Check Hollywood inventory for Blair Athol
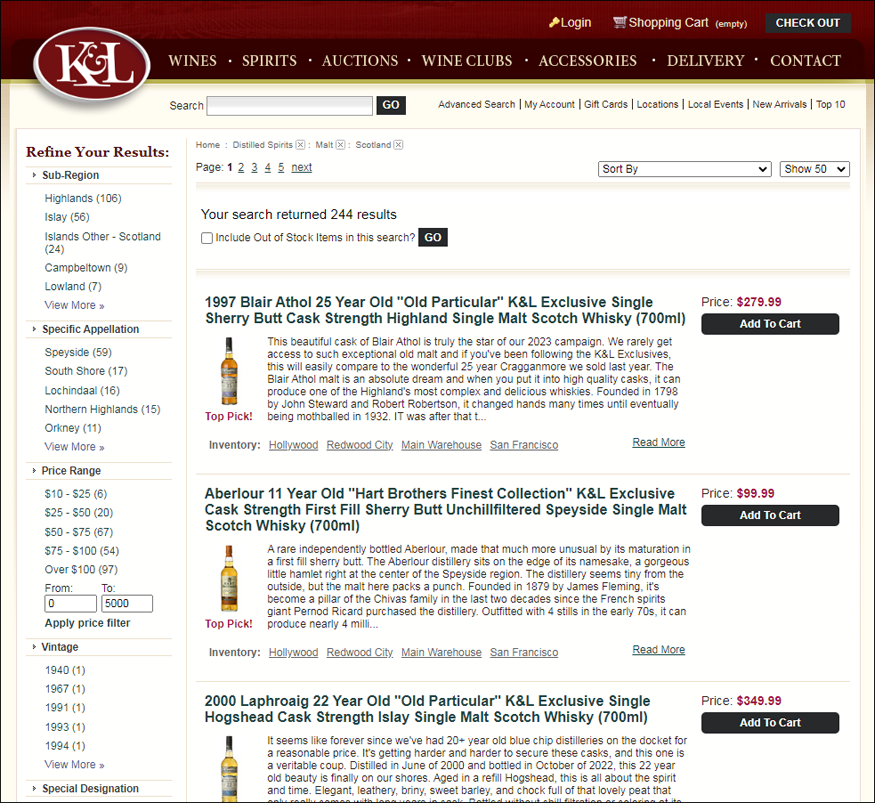Image resolution: width=875 pixels, height=803 pixels. coord(294,445)
